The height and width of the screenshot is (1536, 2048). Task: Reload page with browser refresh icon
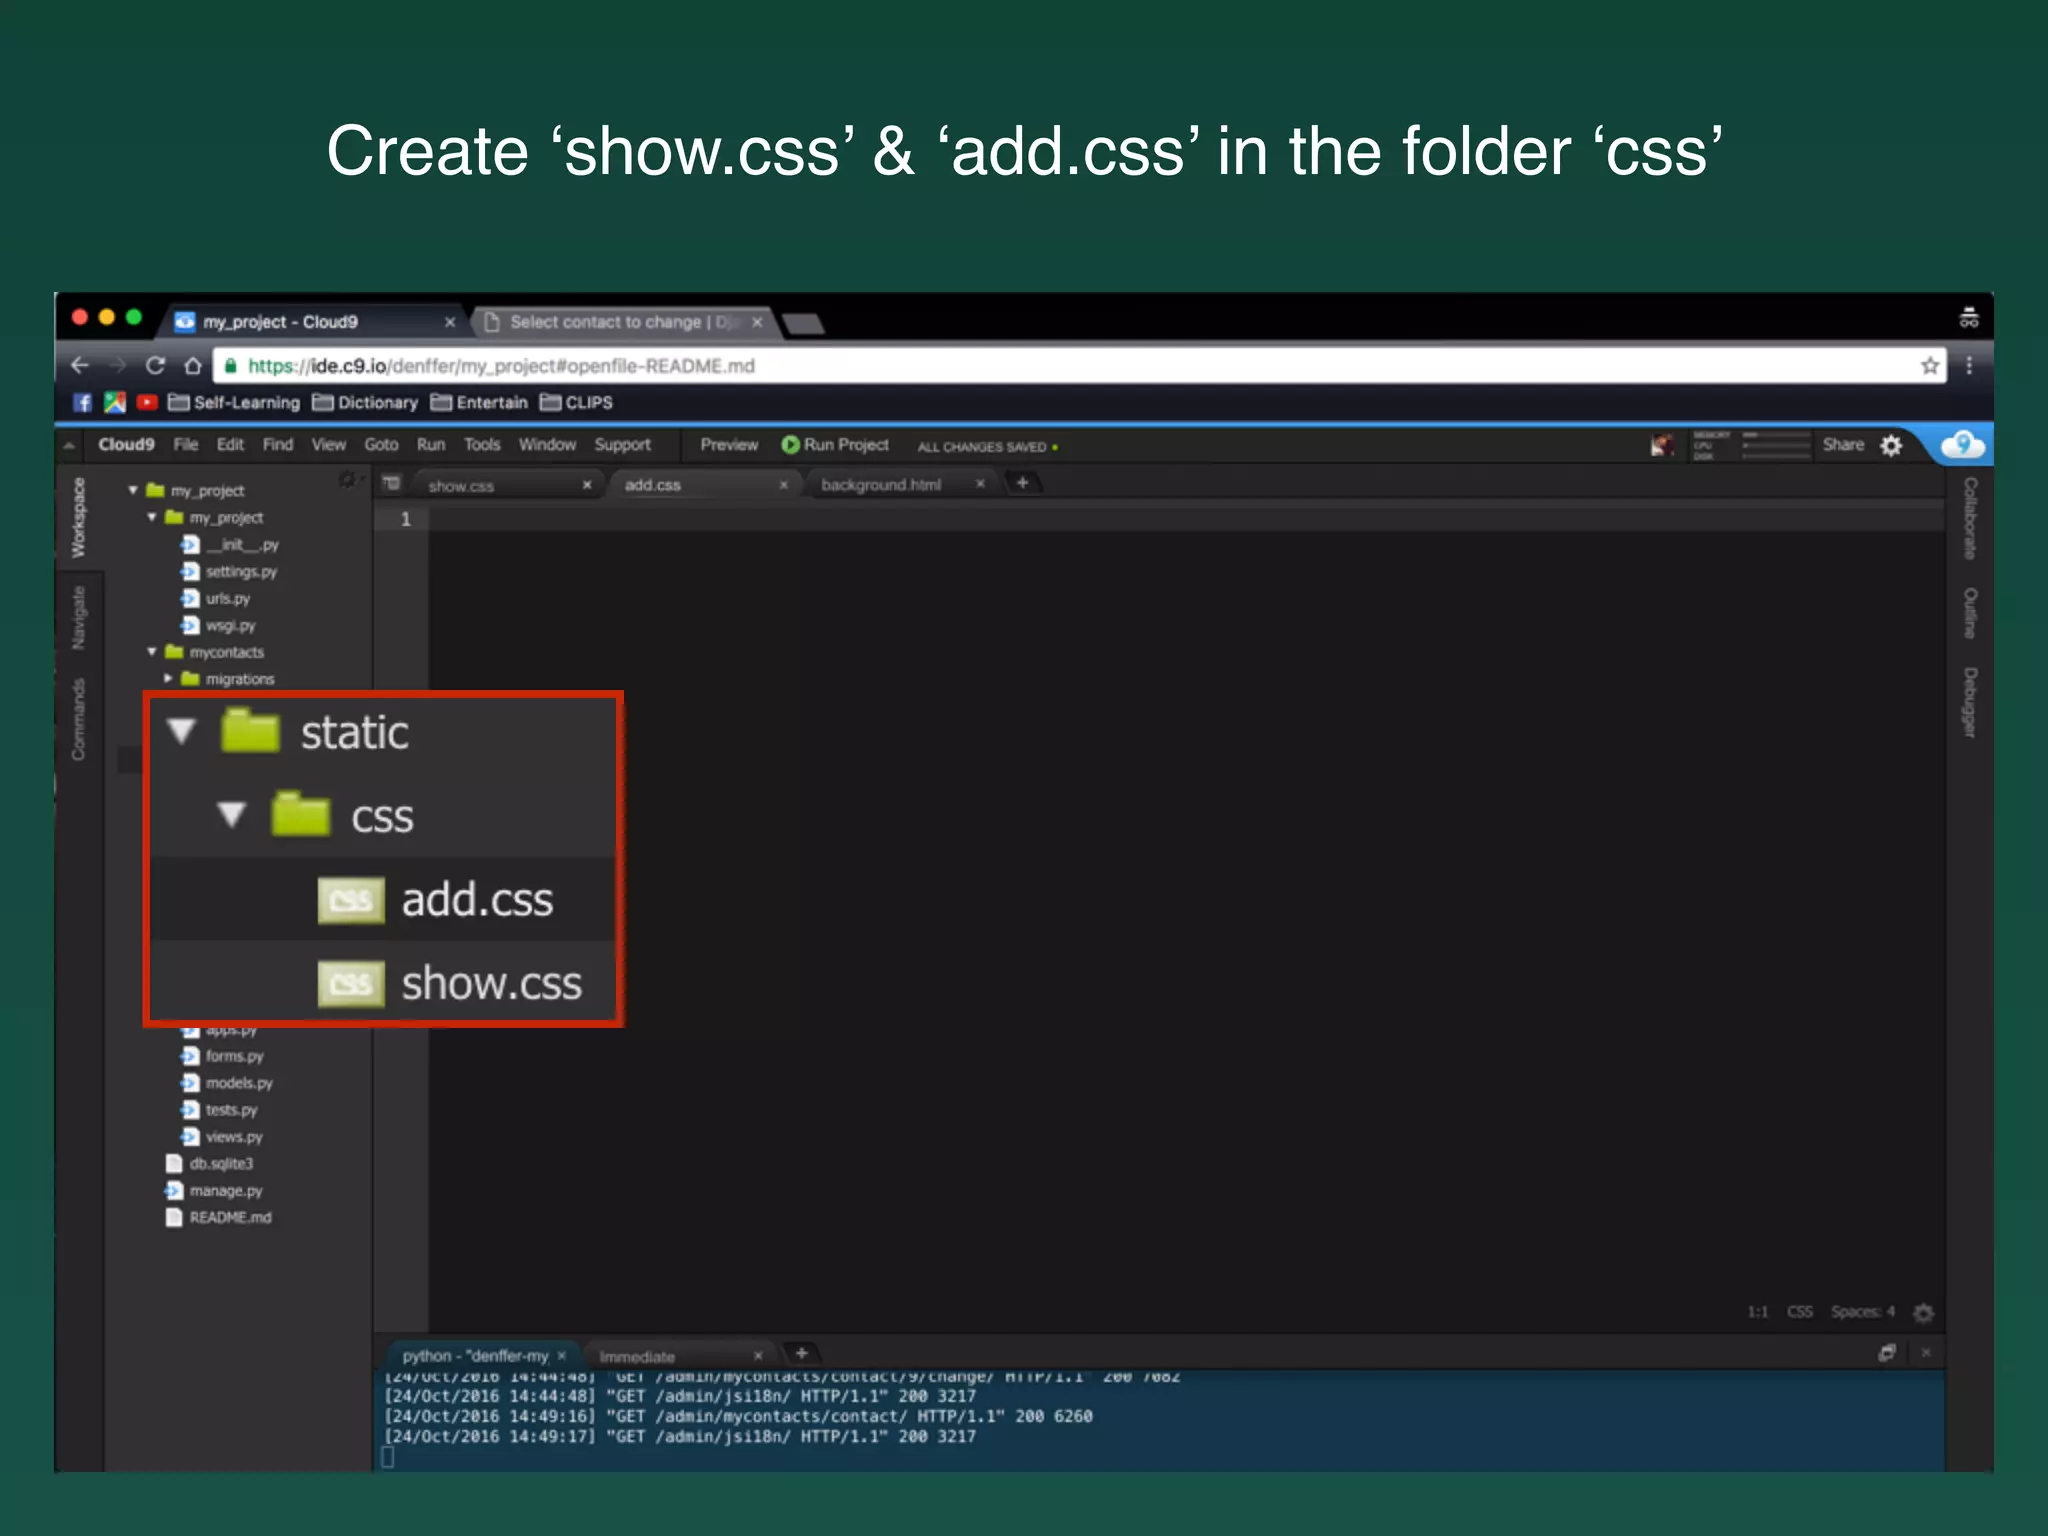(155, 366)
